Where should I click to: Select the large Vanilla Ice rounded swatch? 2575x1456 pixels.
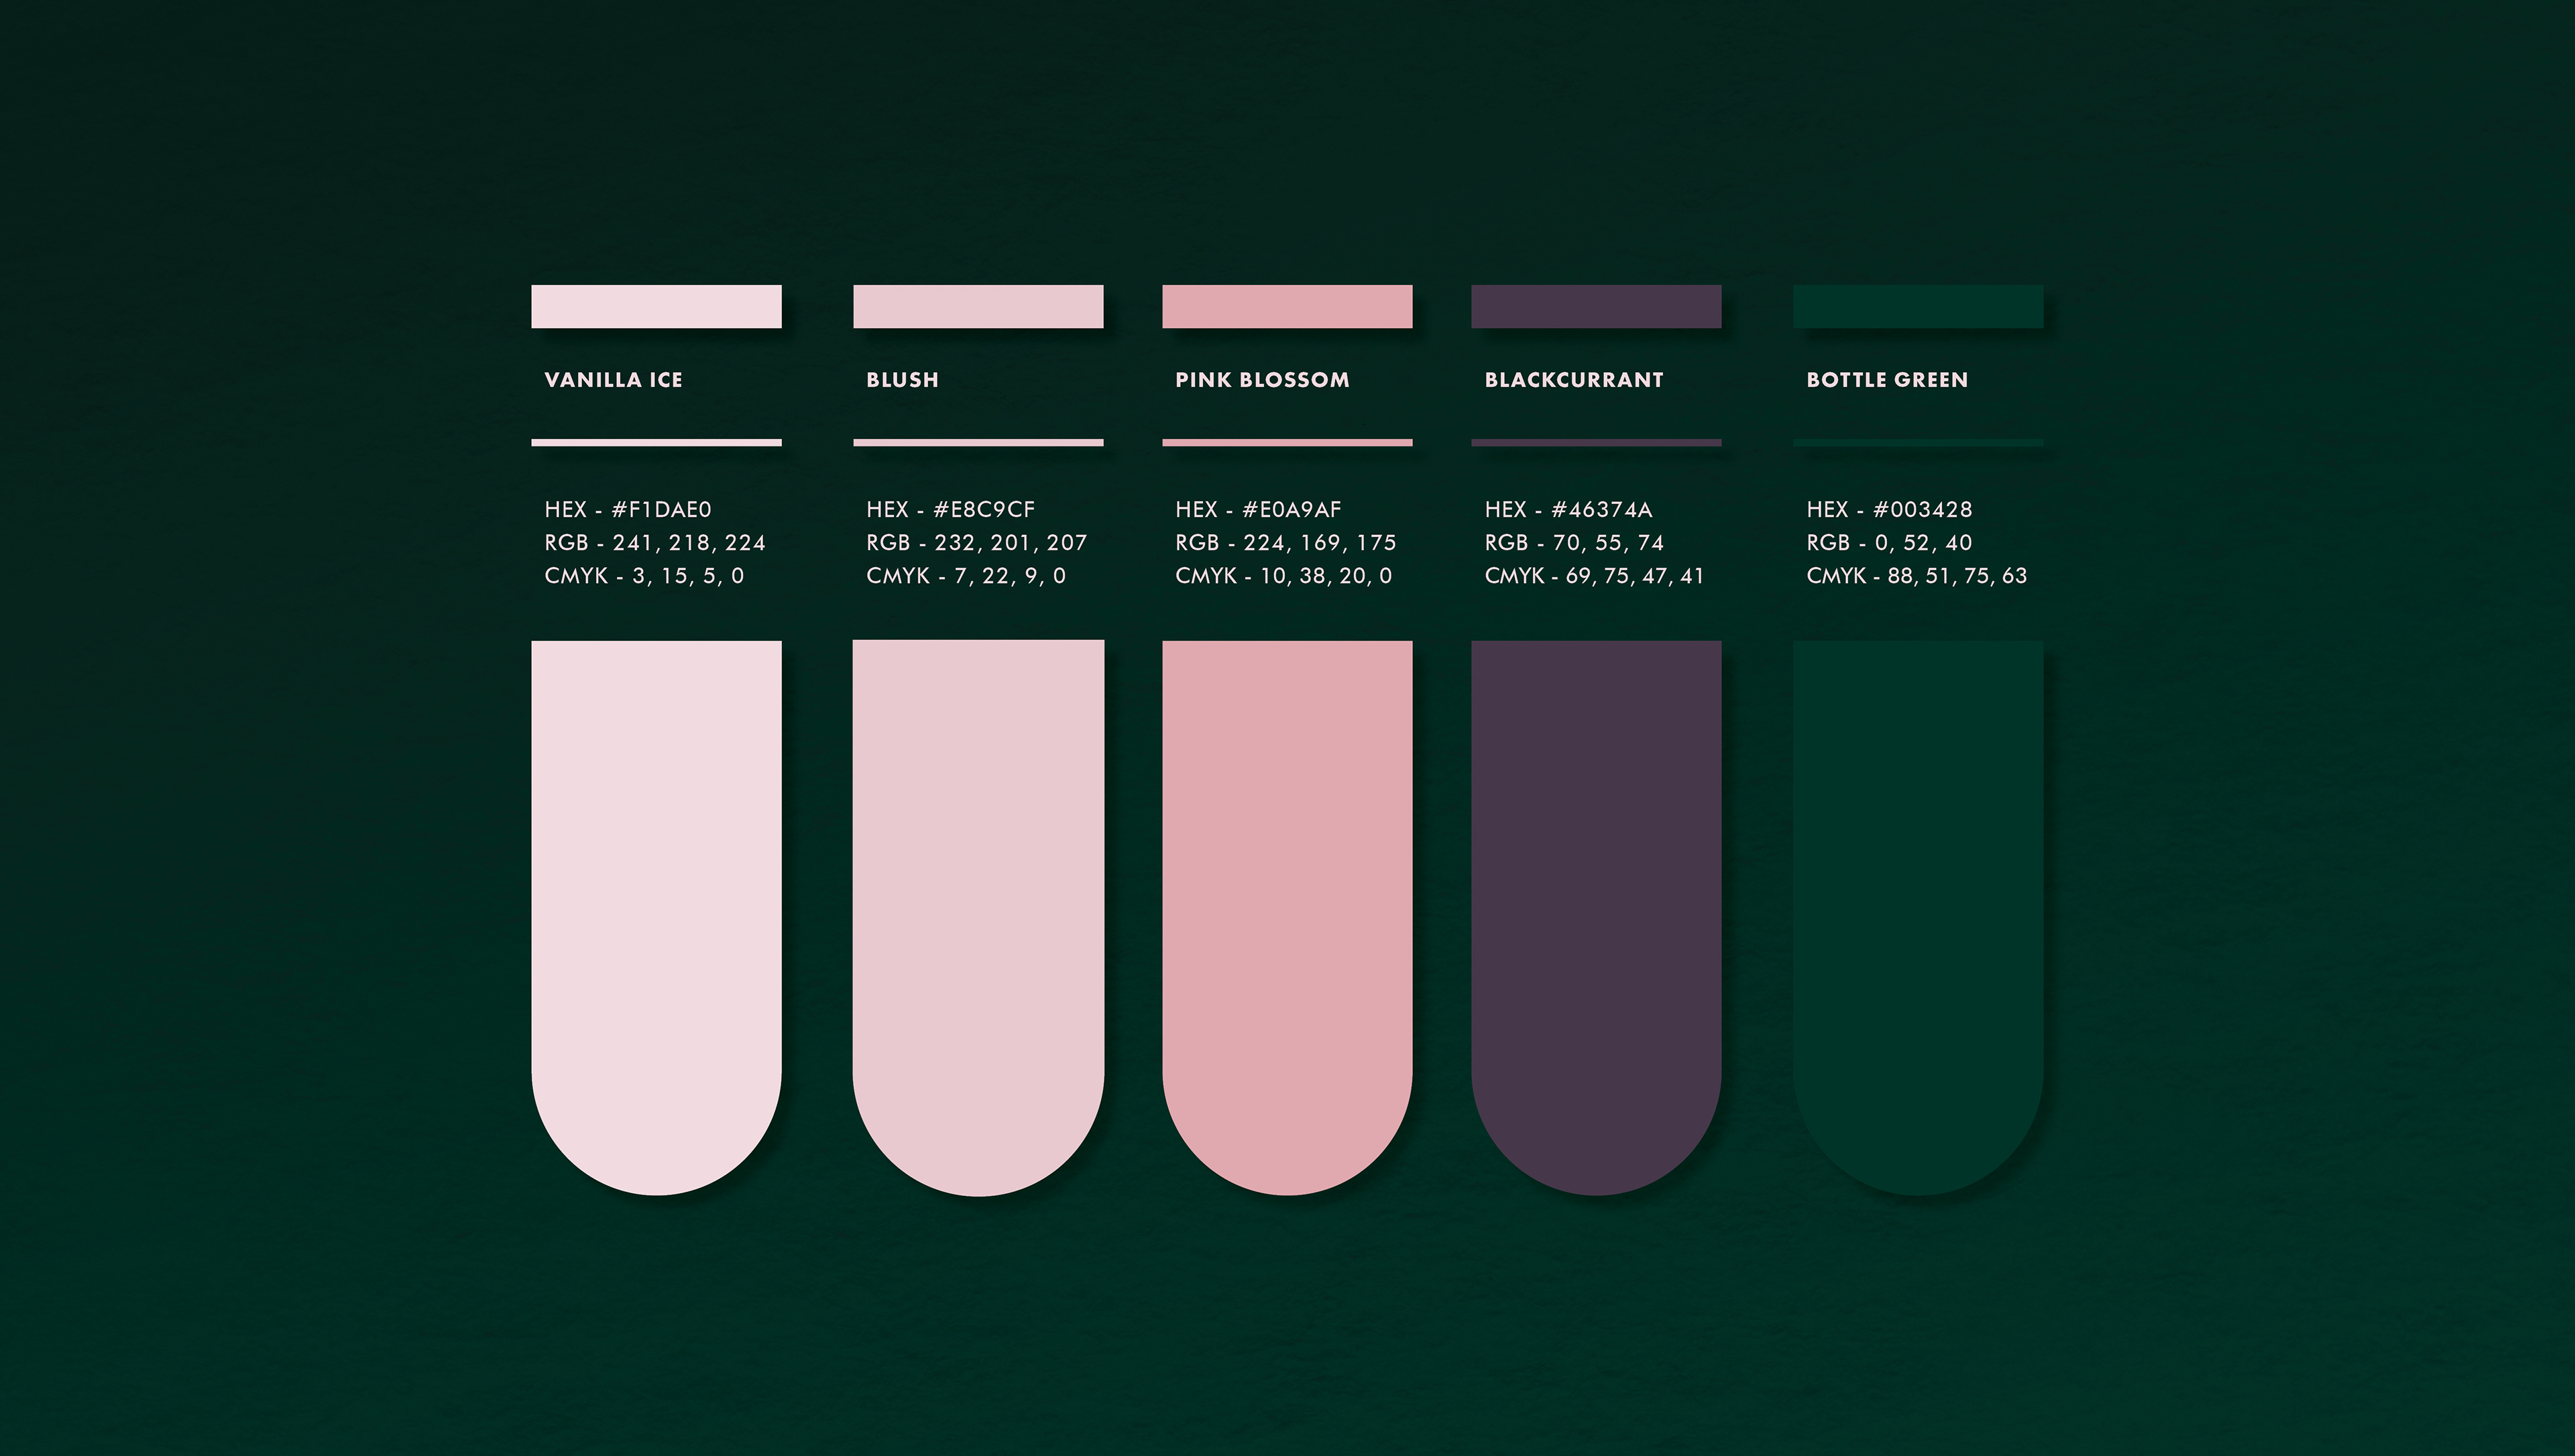[656, 918]
